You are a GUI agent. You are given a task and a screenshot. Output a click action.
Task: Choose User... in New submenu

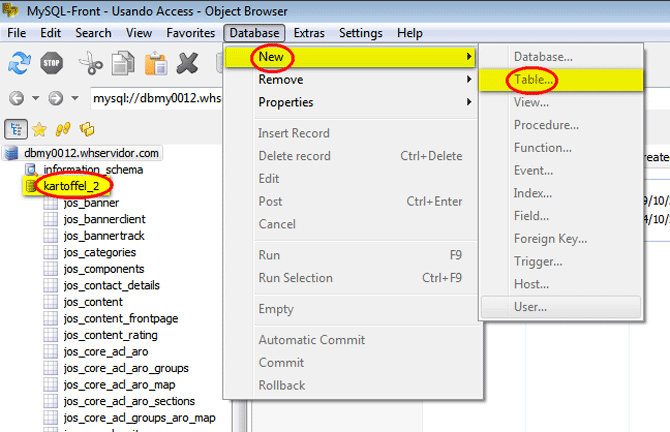pyautogui.click(x=561, y=307)
